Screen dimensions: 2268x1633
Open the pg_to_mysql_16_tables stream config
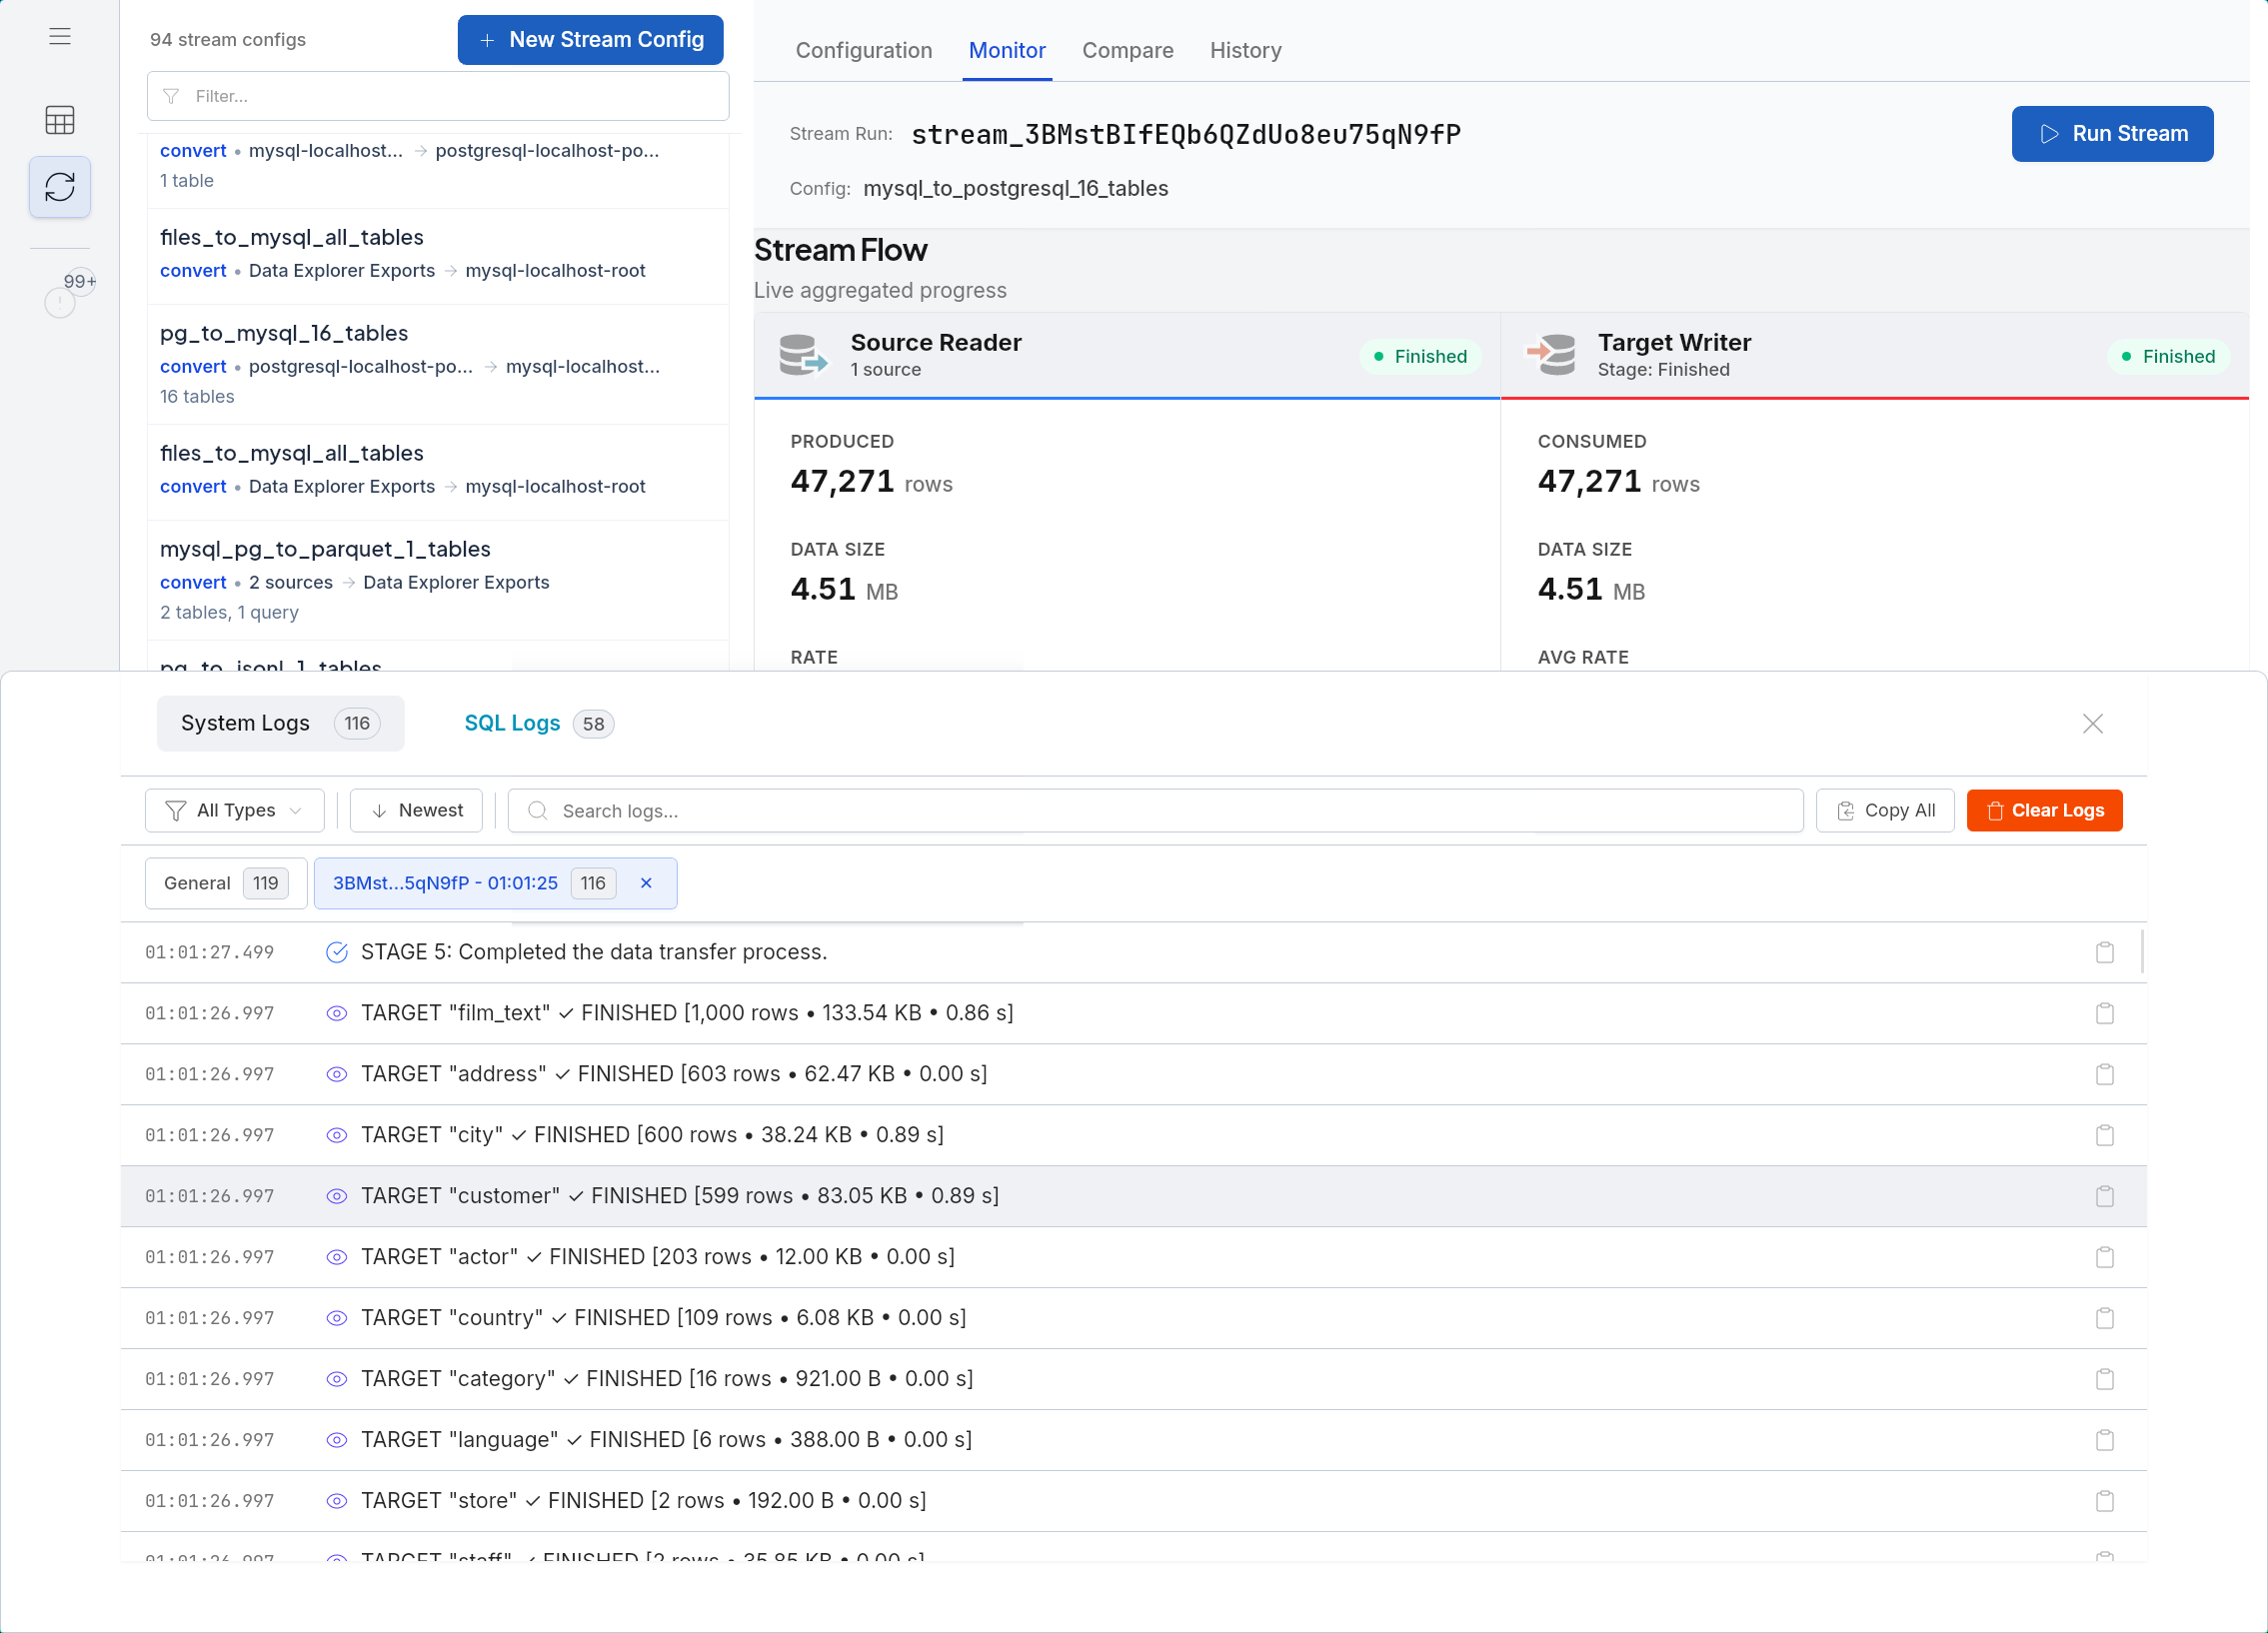click(x=438, y=364)
